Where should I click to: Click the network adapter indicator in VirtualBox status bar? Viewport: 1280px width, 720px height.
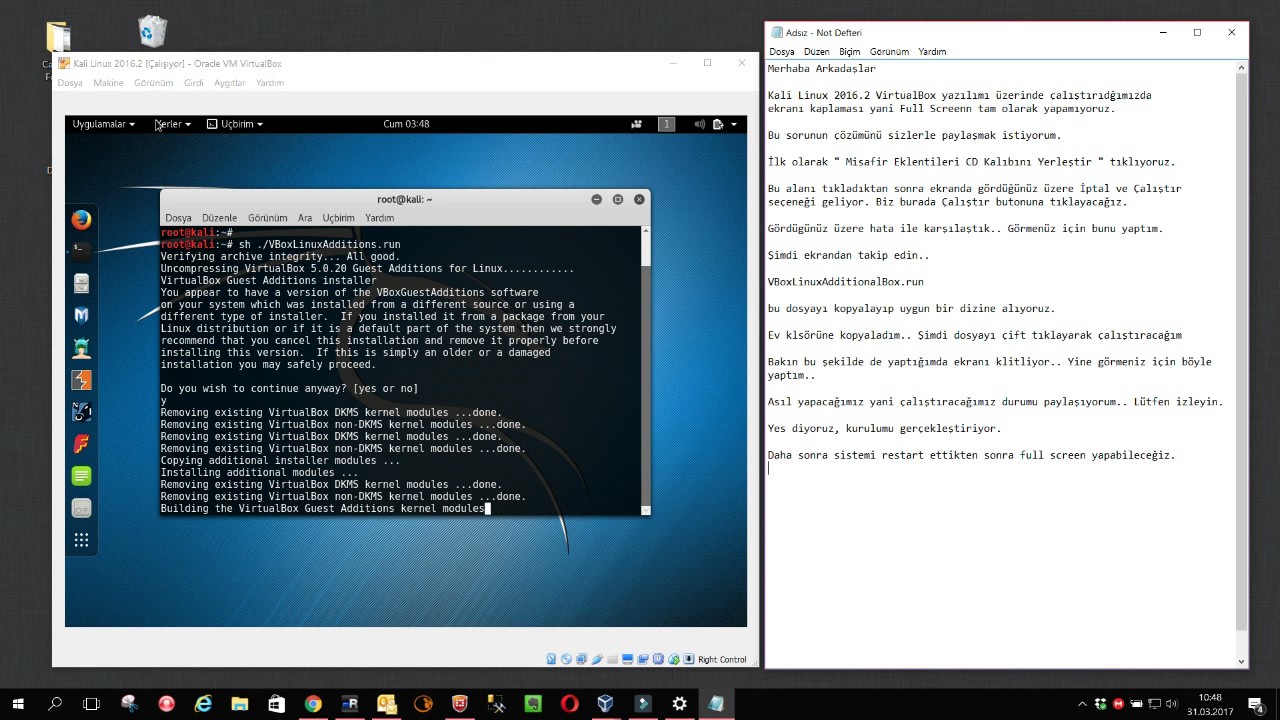pos(582,659)
